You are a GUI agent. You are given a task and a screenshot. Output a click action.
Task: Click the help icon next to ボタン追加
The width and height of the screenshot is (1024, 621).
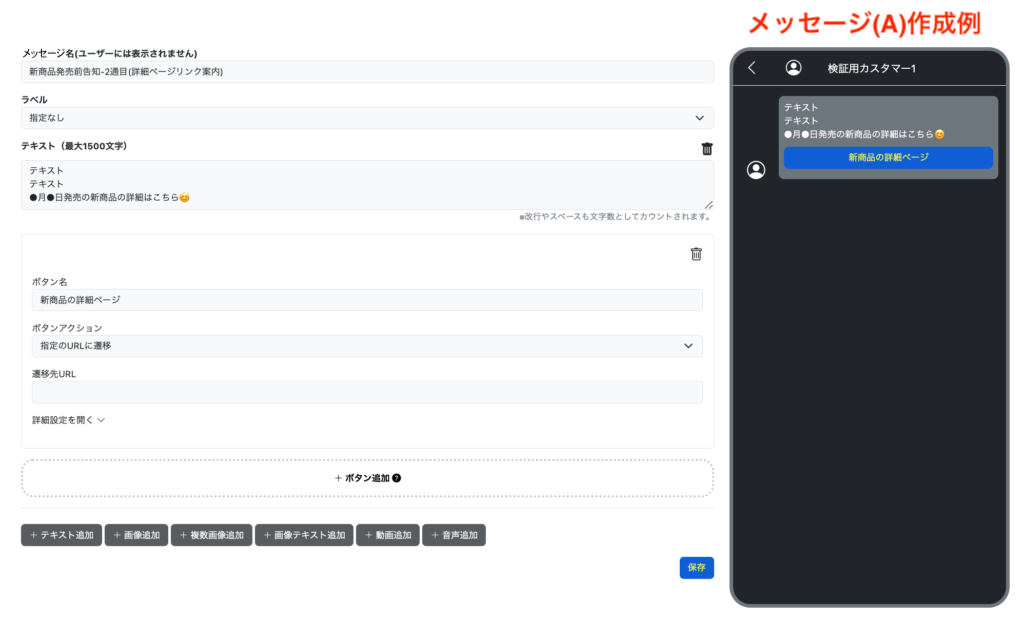[x=397, y=478]
